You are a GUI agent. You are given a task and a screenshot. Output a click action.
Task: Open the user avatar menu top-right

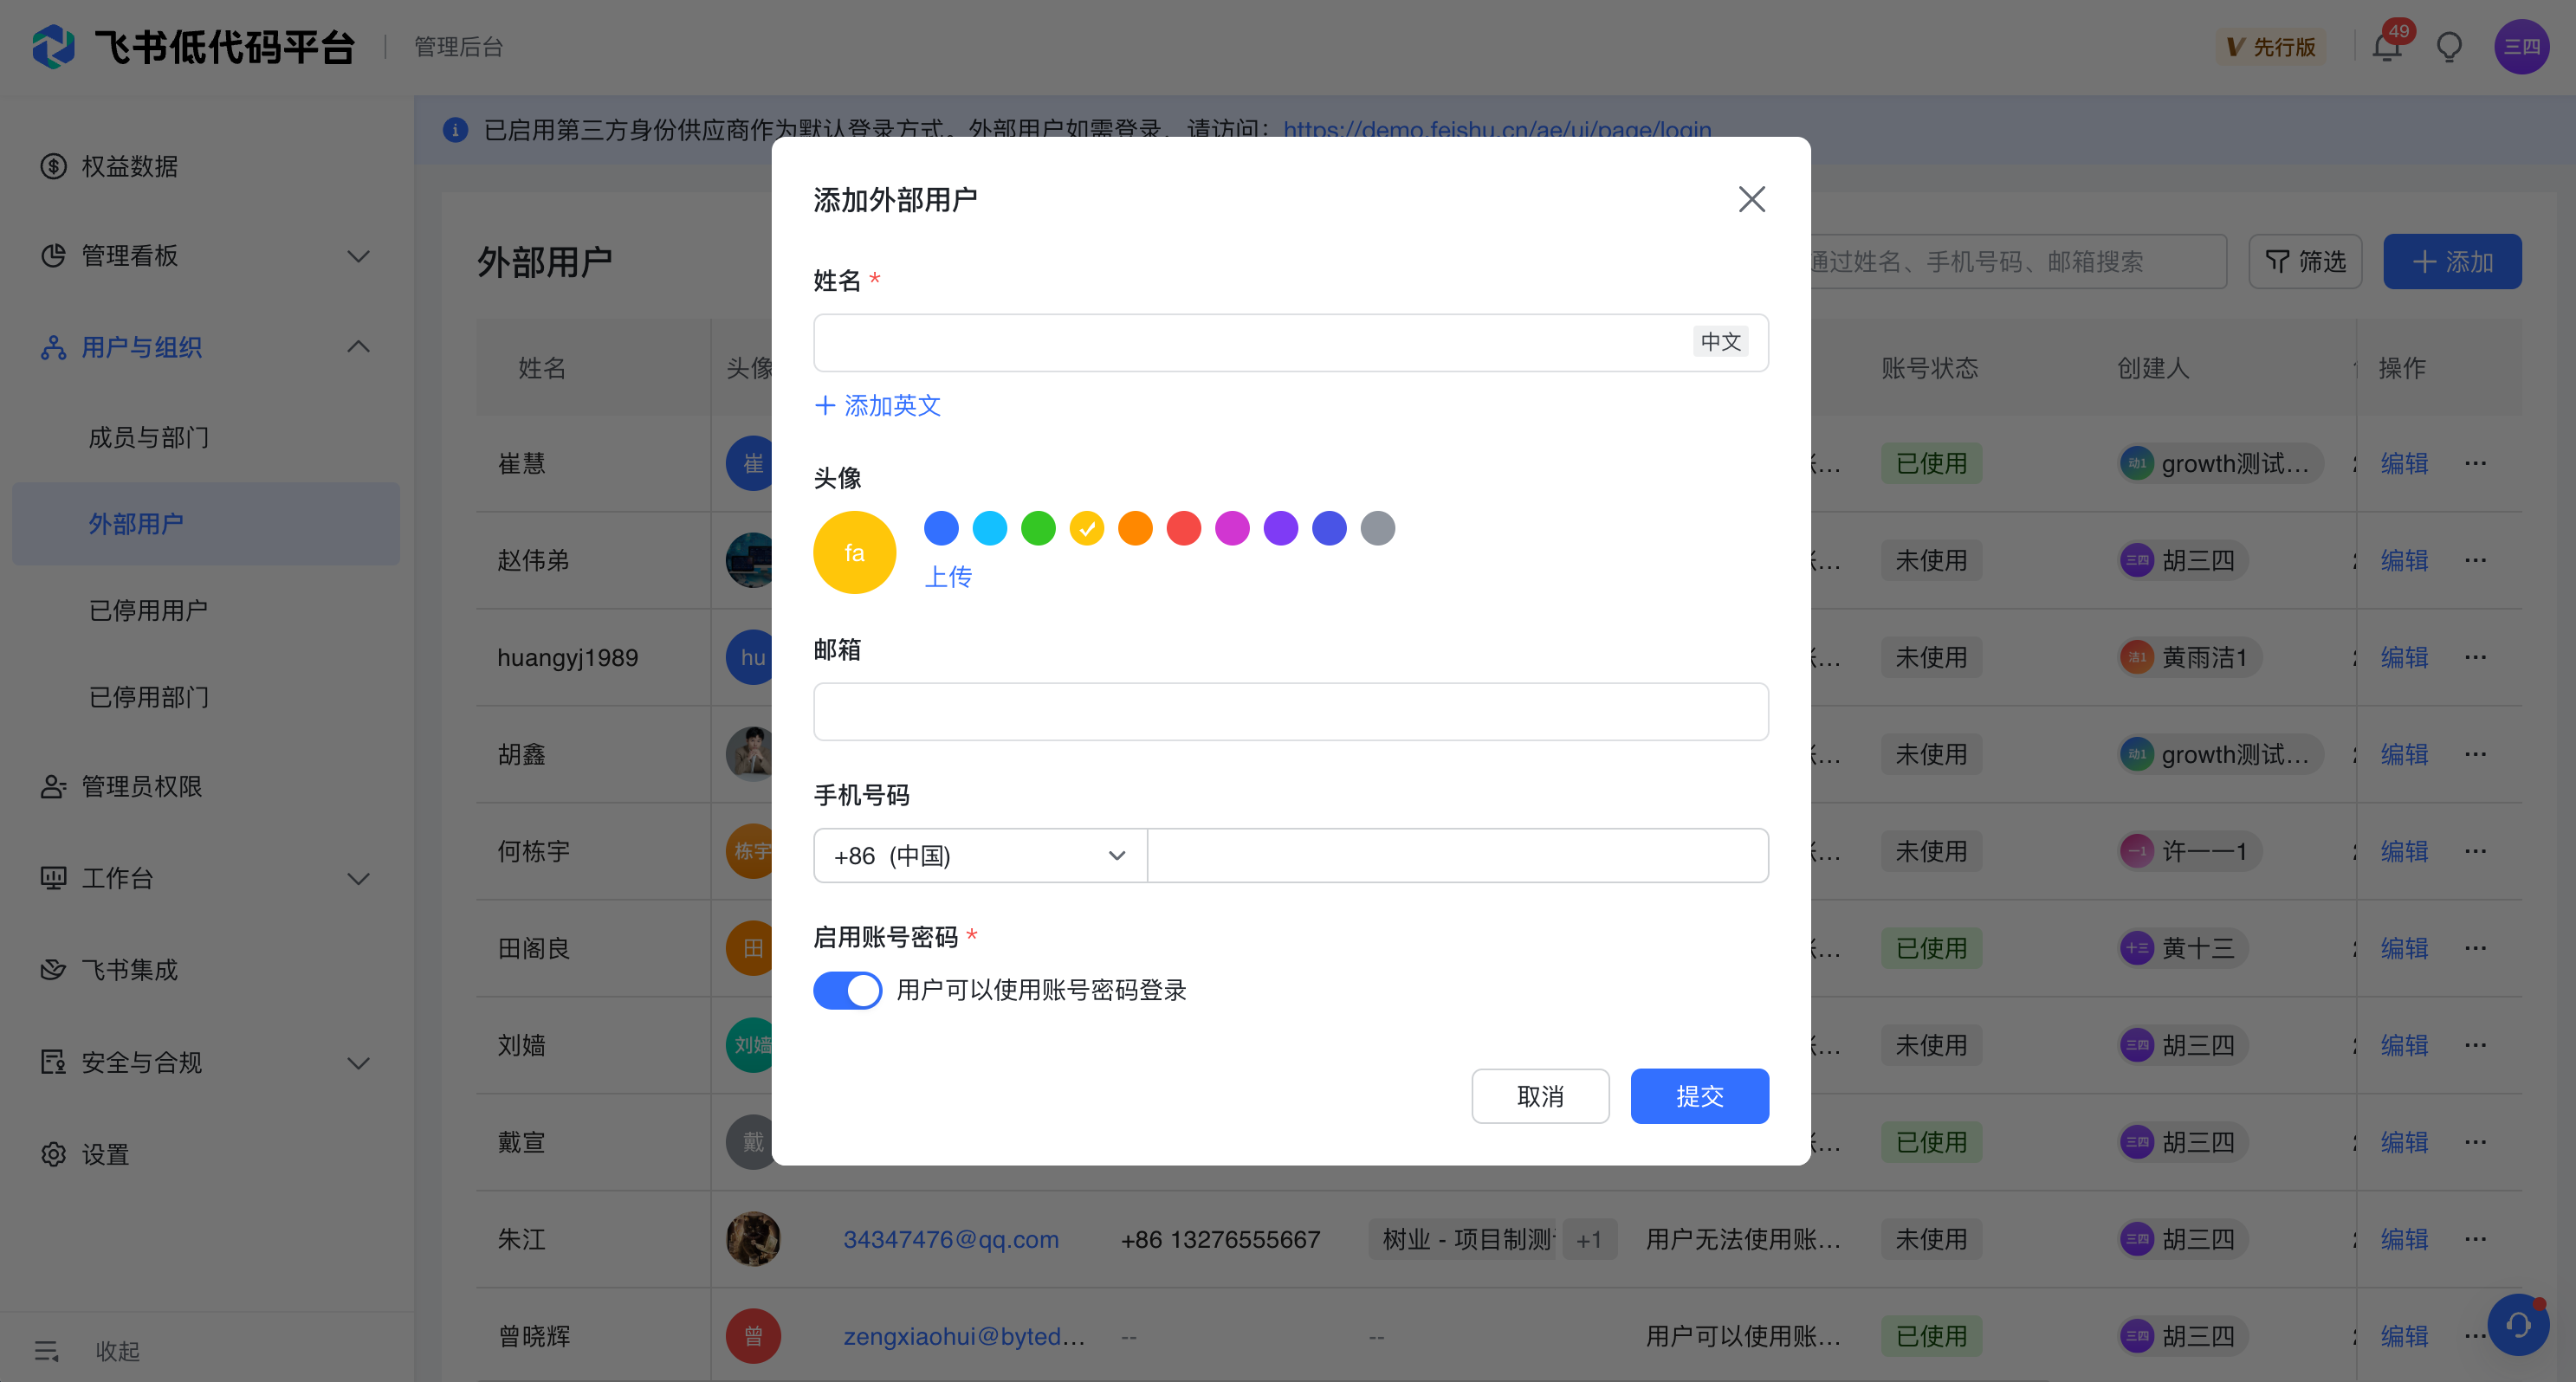click(2521, 47)
